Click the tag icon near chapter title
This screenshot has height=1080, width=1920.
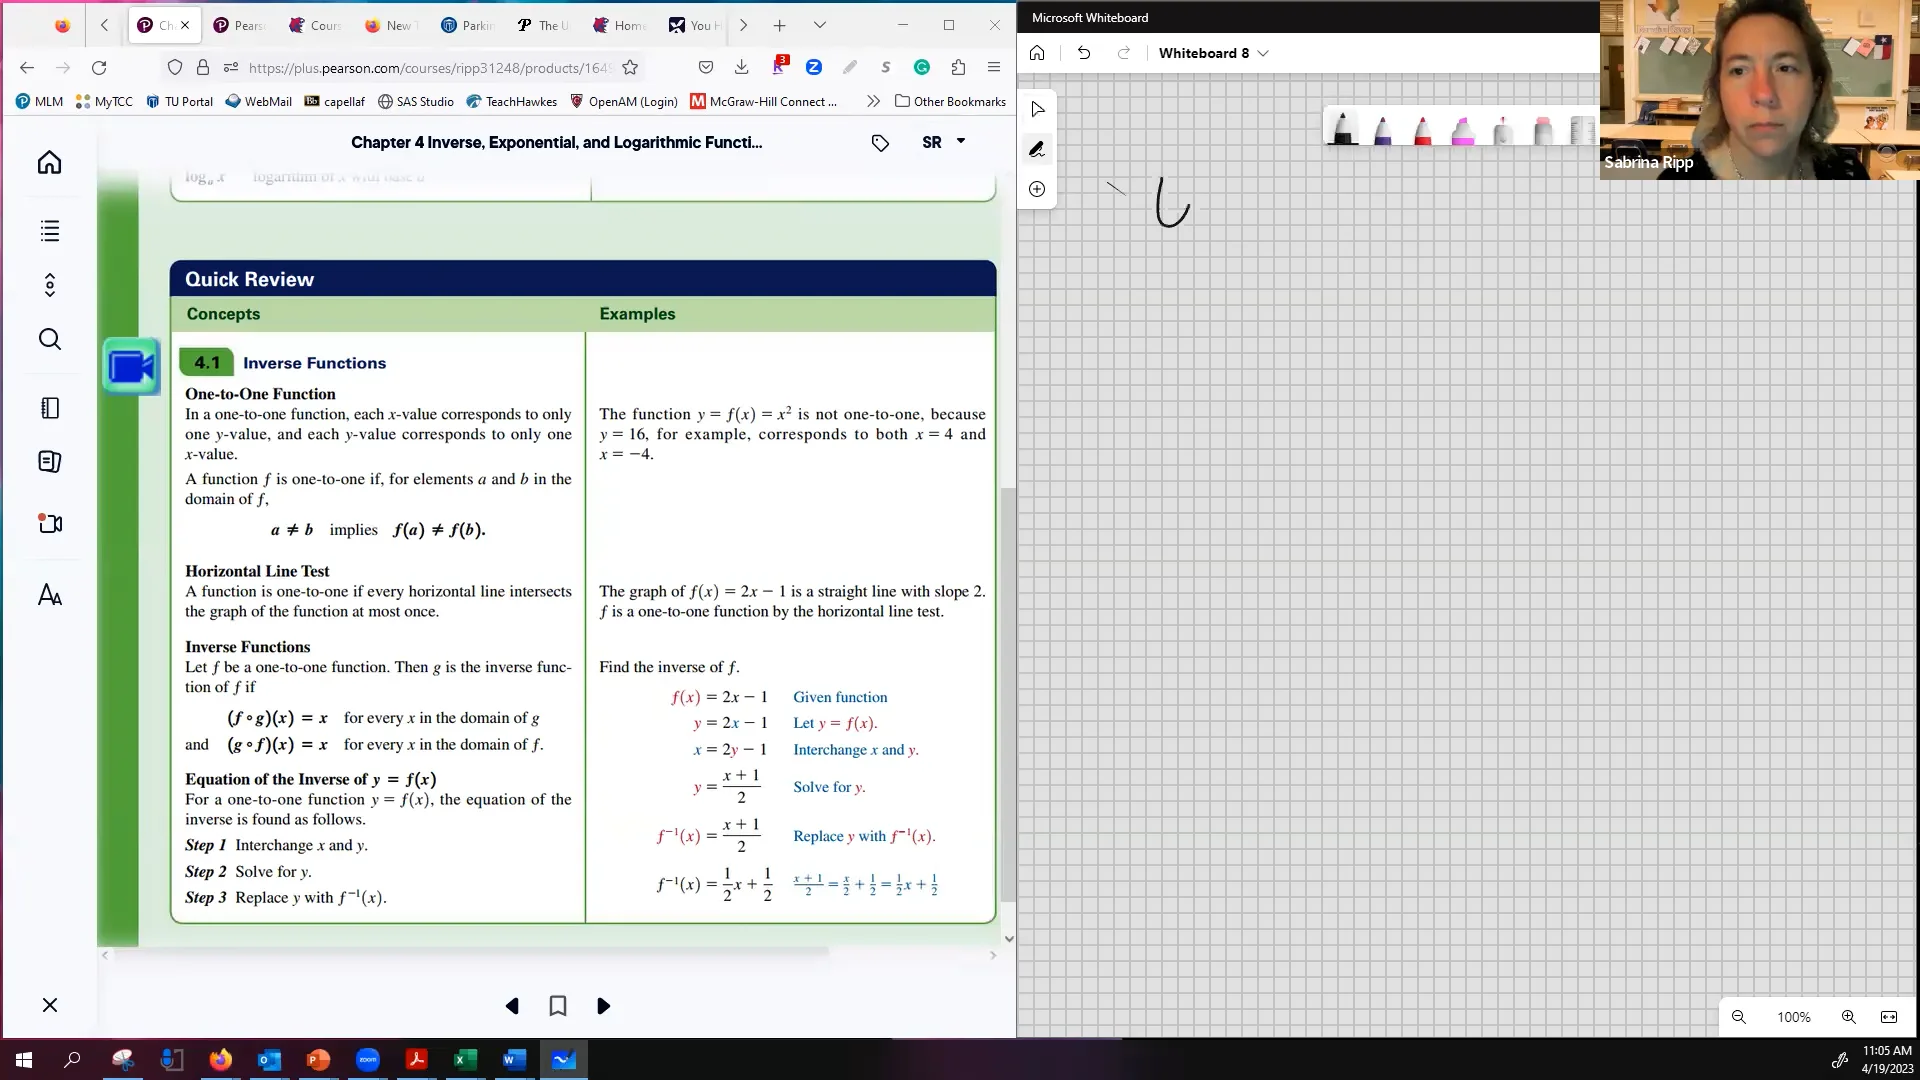pos(880,143)
